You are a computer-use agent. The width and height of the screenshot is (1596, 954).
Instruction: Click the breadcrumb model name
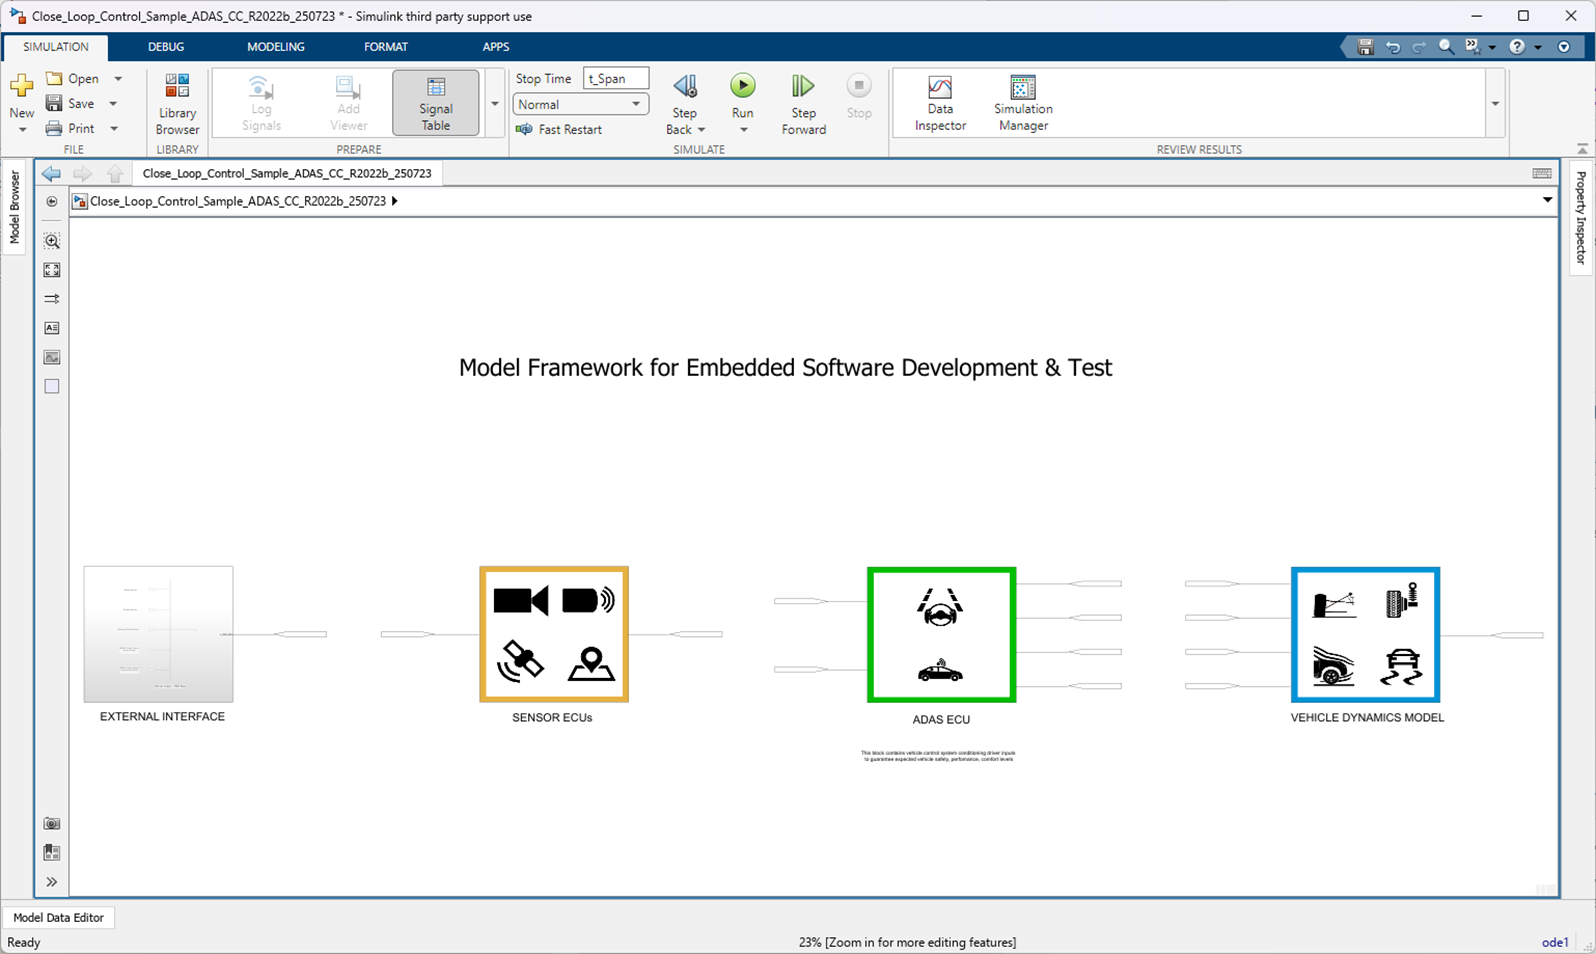pyautogui.click(x=238, y=201)
